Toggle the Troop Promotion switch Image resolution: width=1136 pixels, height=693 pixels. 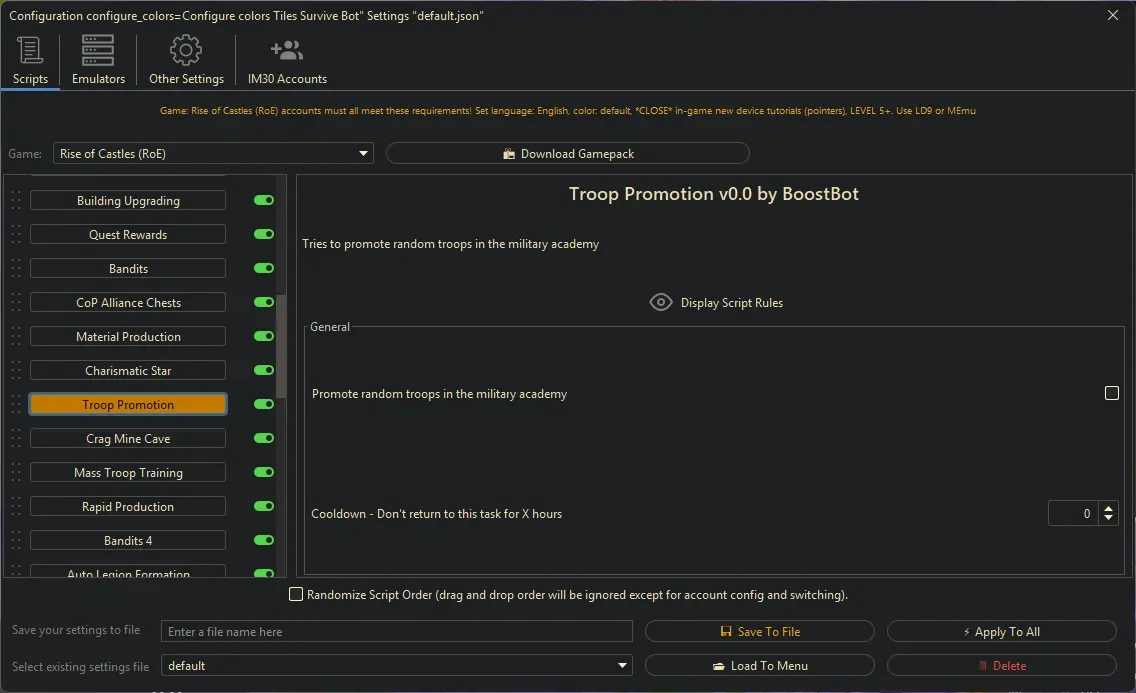click(x=264, y=404)
